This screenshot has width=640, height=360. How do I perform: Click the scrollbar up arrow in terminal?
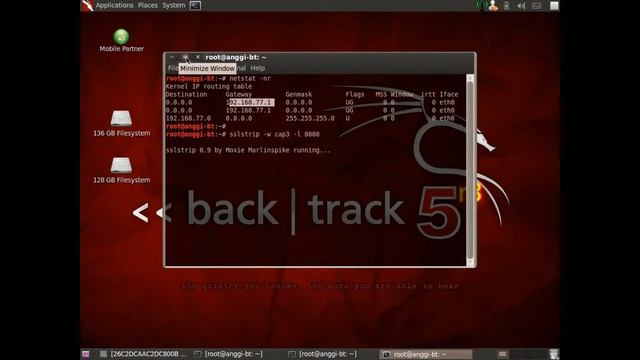470,78
